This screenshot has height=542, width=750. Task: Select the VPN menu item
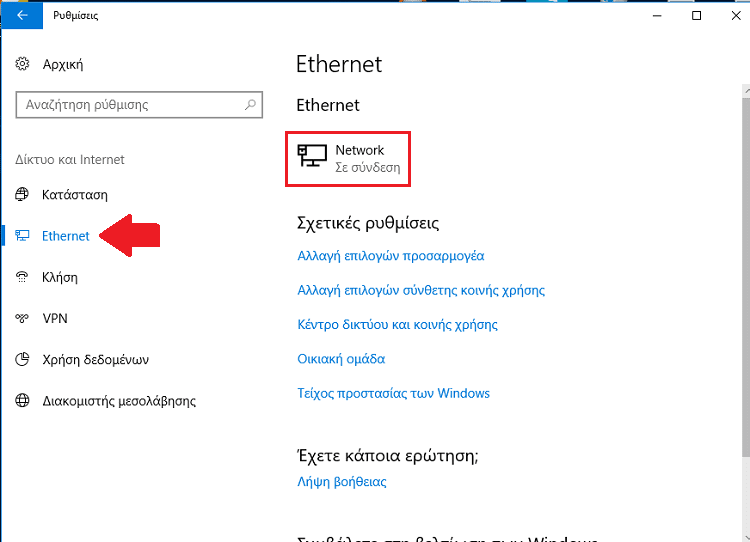click(55, 318)
